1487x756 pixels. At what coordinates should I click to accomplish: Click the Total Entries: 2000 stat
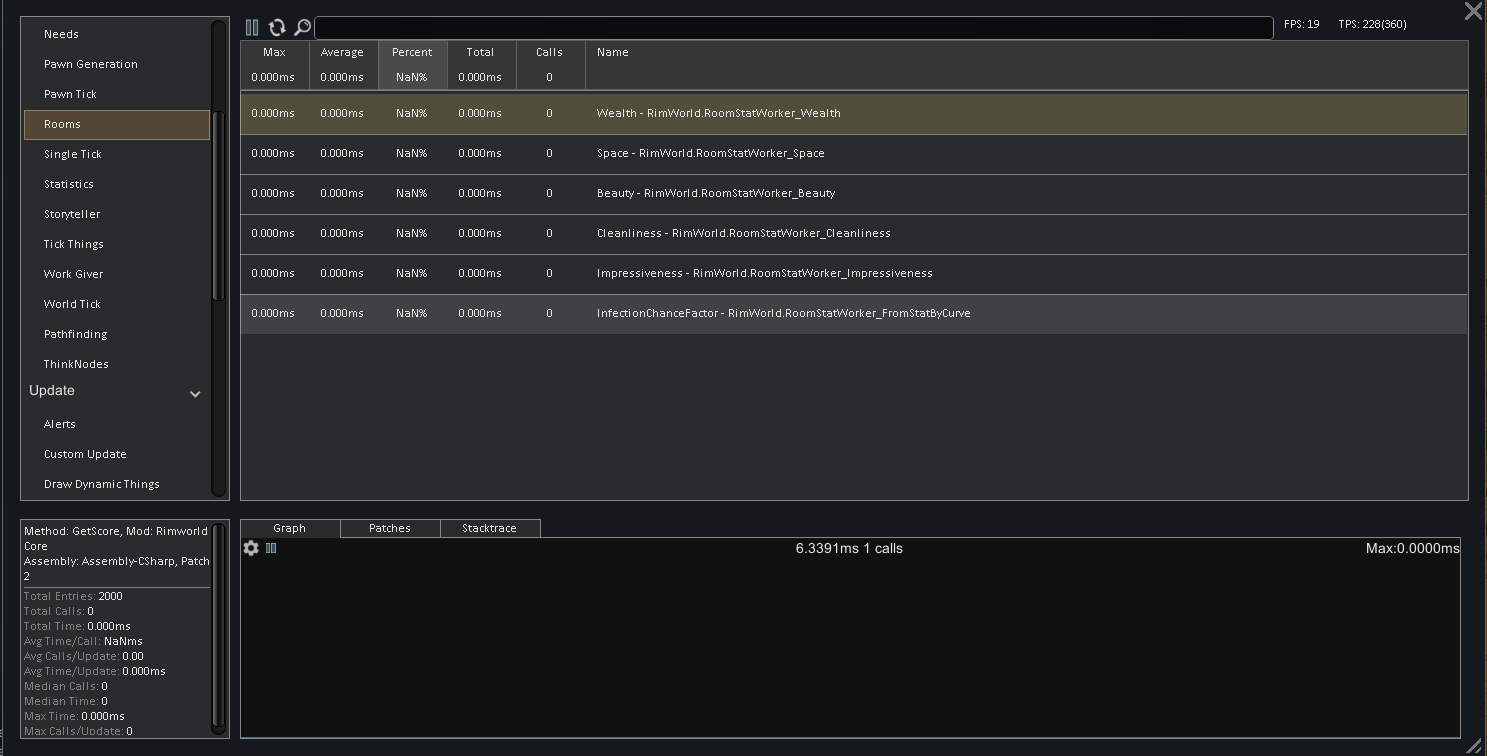[x=73, y=596]
